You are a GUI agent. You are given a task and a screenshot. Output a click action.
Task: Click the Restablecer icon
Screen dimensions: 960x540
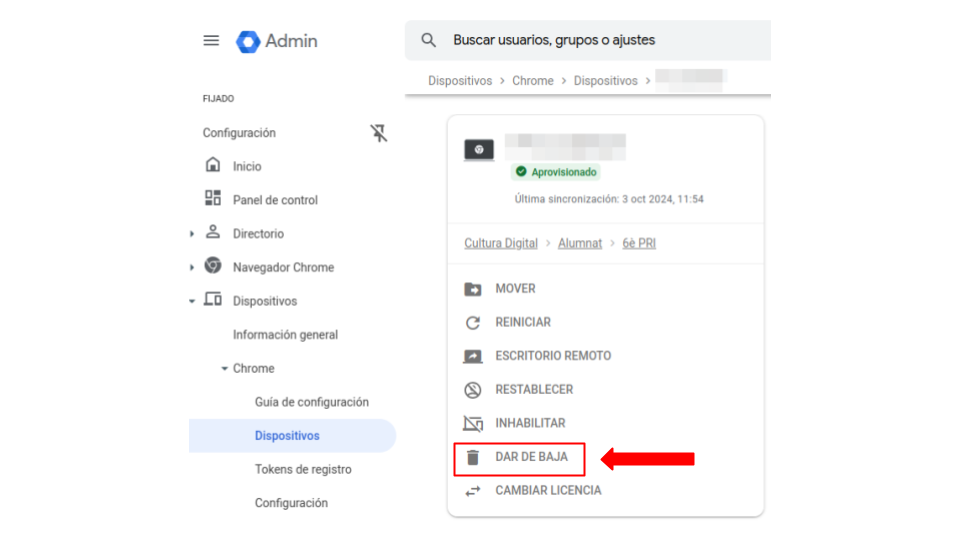pyautogui.click(x=473, y=390)
